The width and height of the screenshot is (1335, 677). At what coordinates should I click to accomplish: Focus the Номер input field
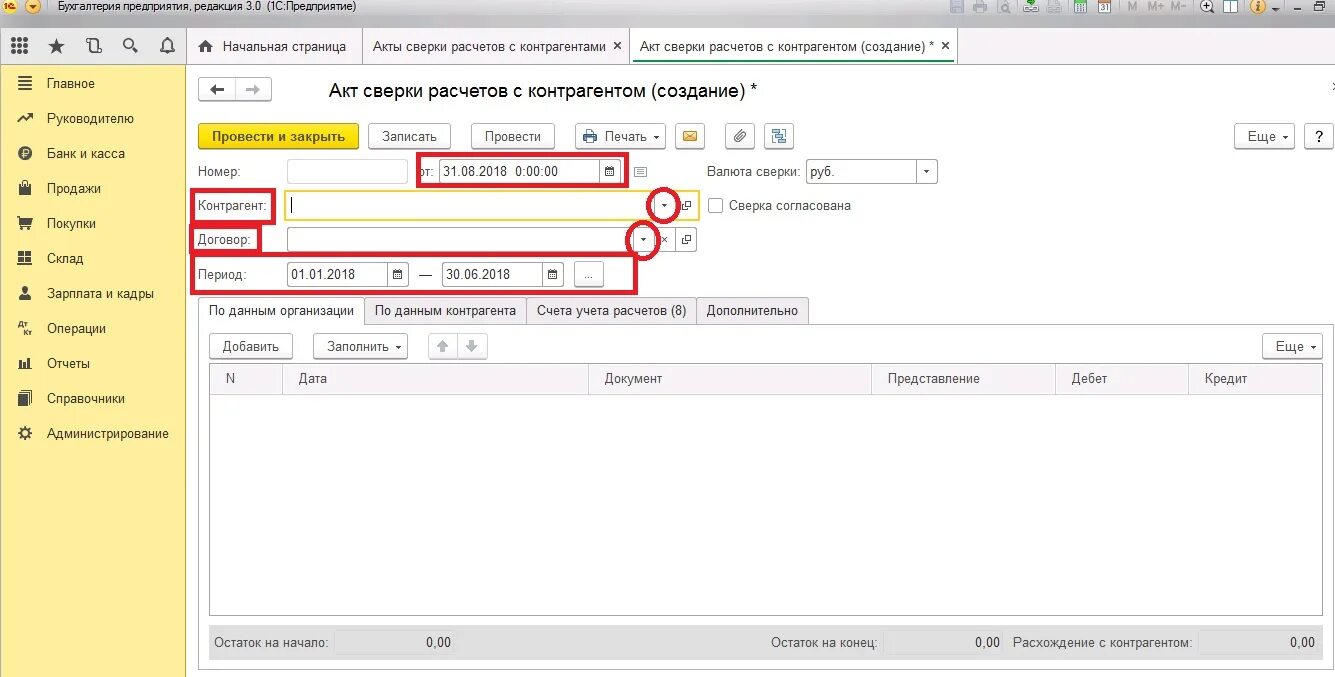347,171
